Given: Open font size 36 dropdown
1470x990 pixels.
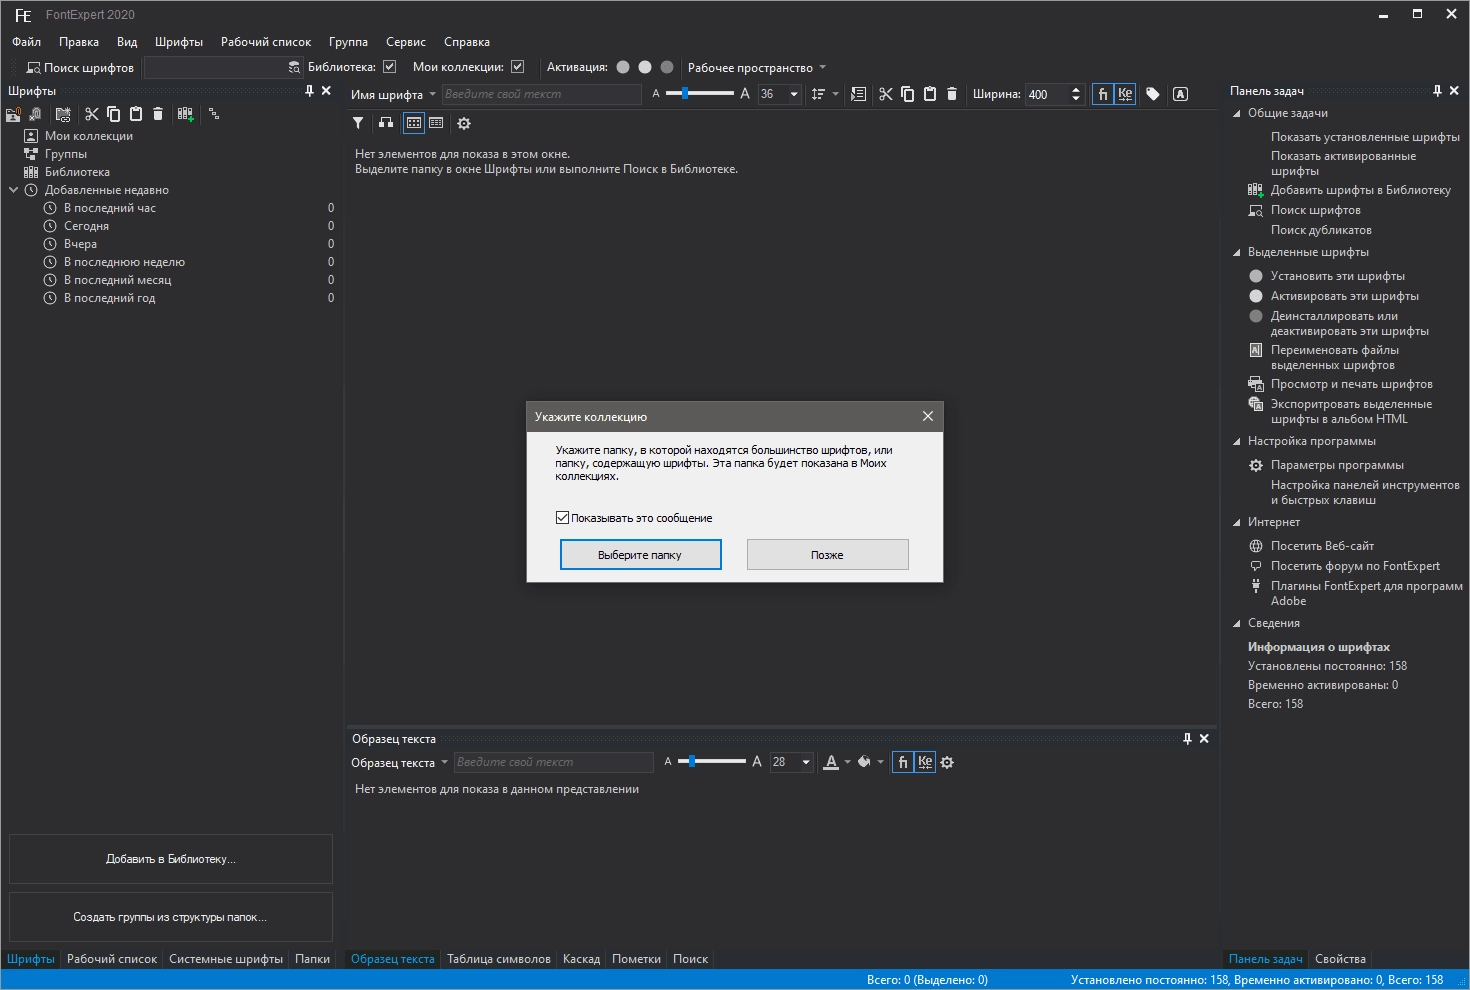Looking at the screenshot, I should pyautogui.click(x=794, y=94).
